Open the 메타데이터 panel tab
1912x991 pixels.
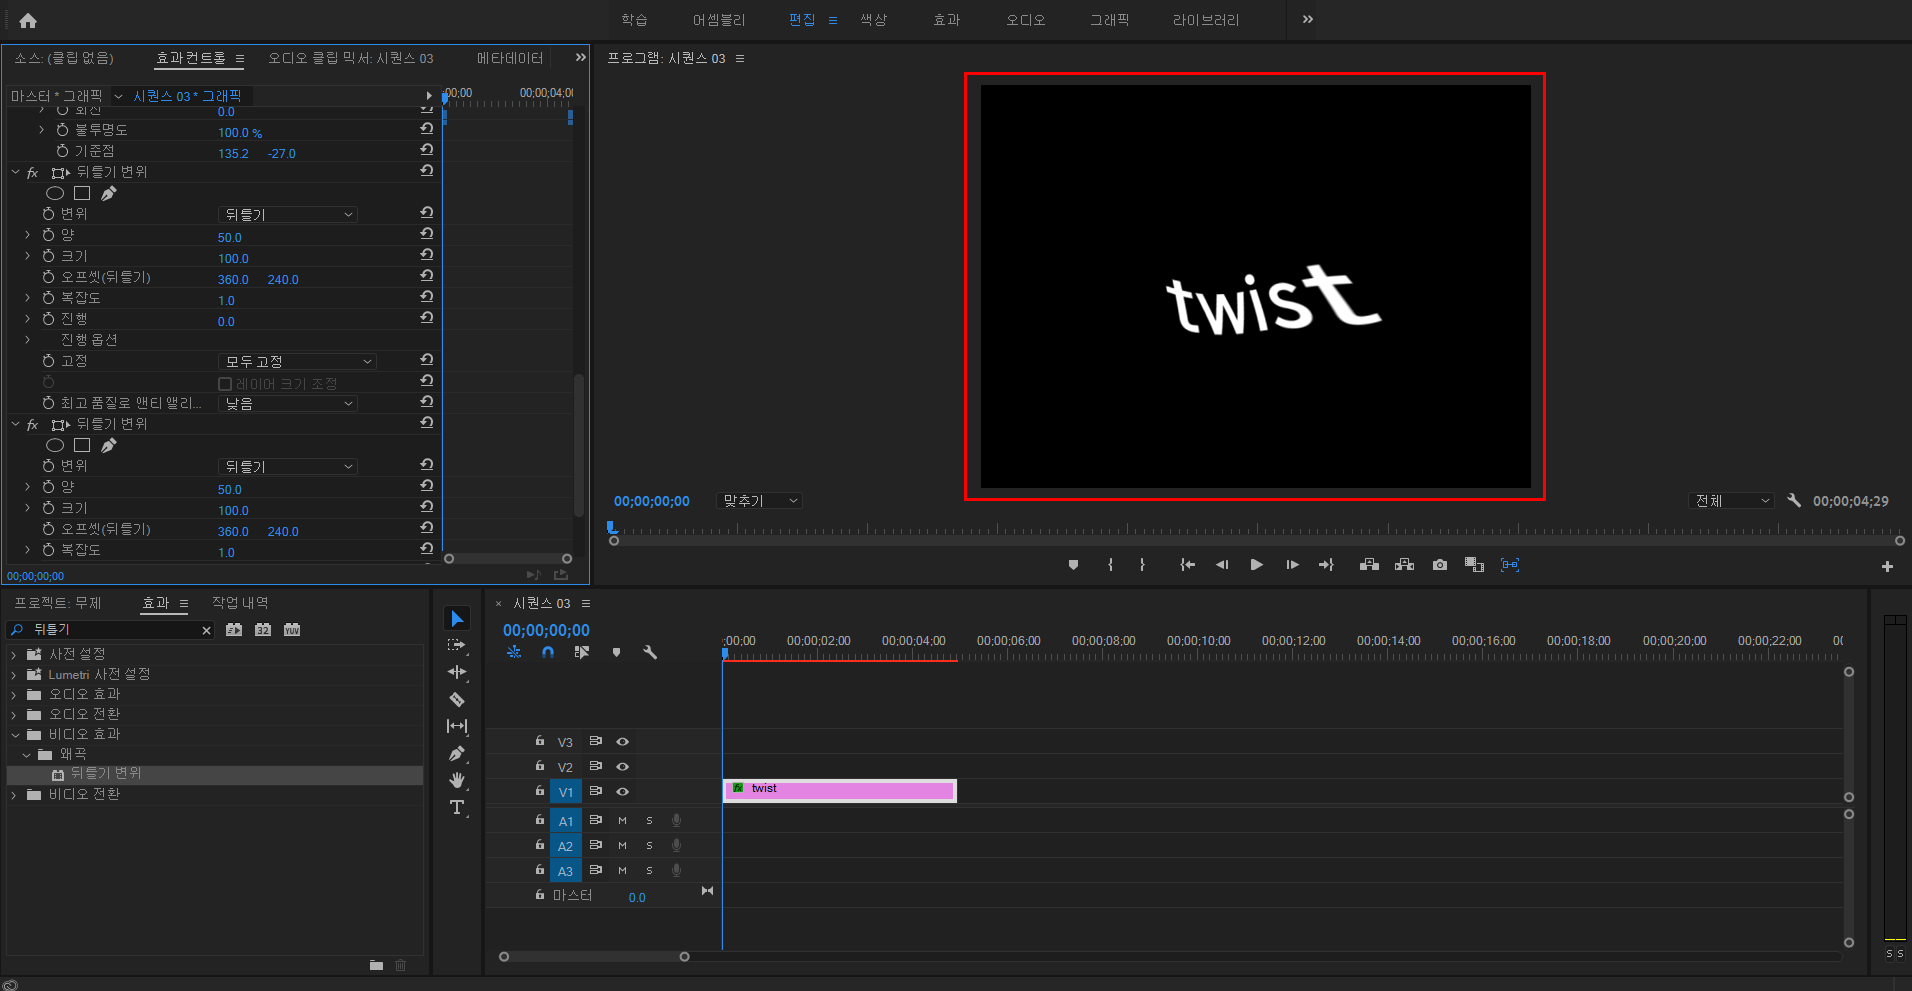coord(510,58)
